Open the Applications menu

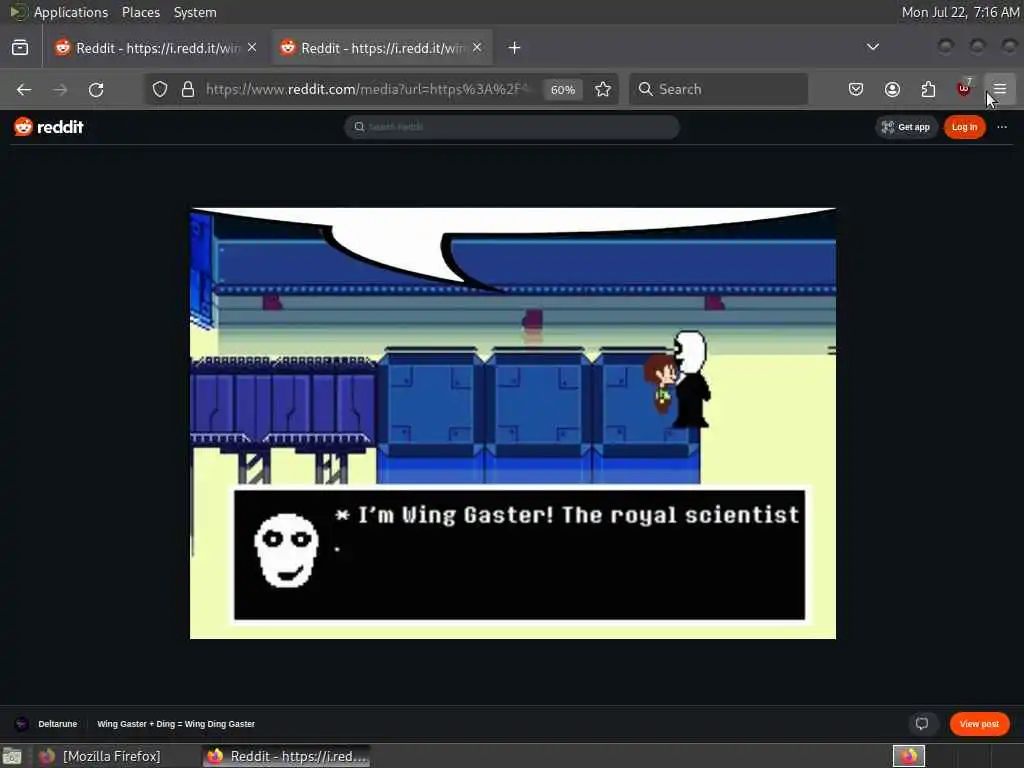[71, 12]
